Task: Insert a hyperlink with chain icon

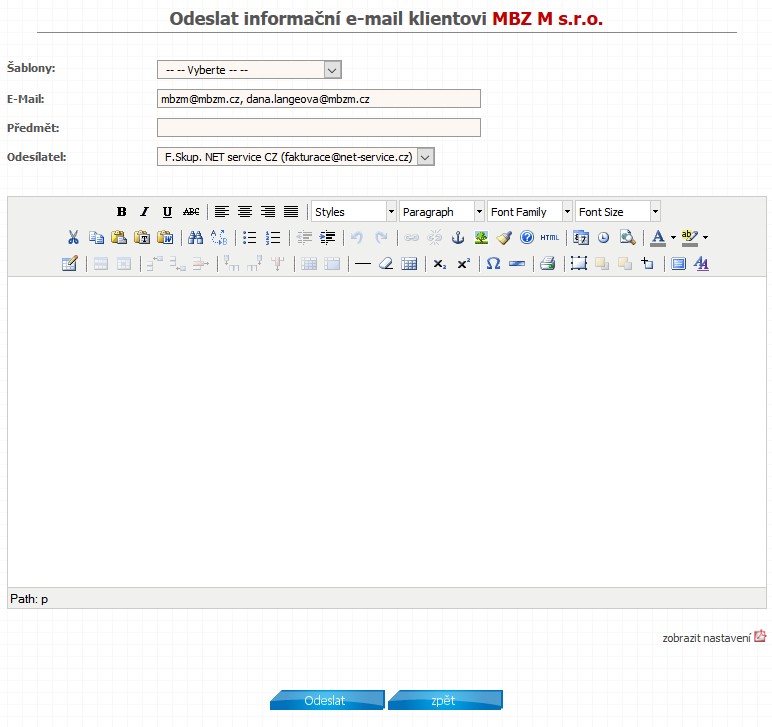Action: (x=412, y=238)
